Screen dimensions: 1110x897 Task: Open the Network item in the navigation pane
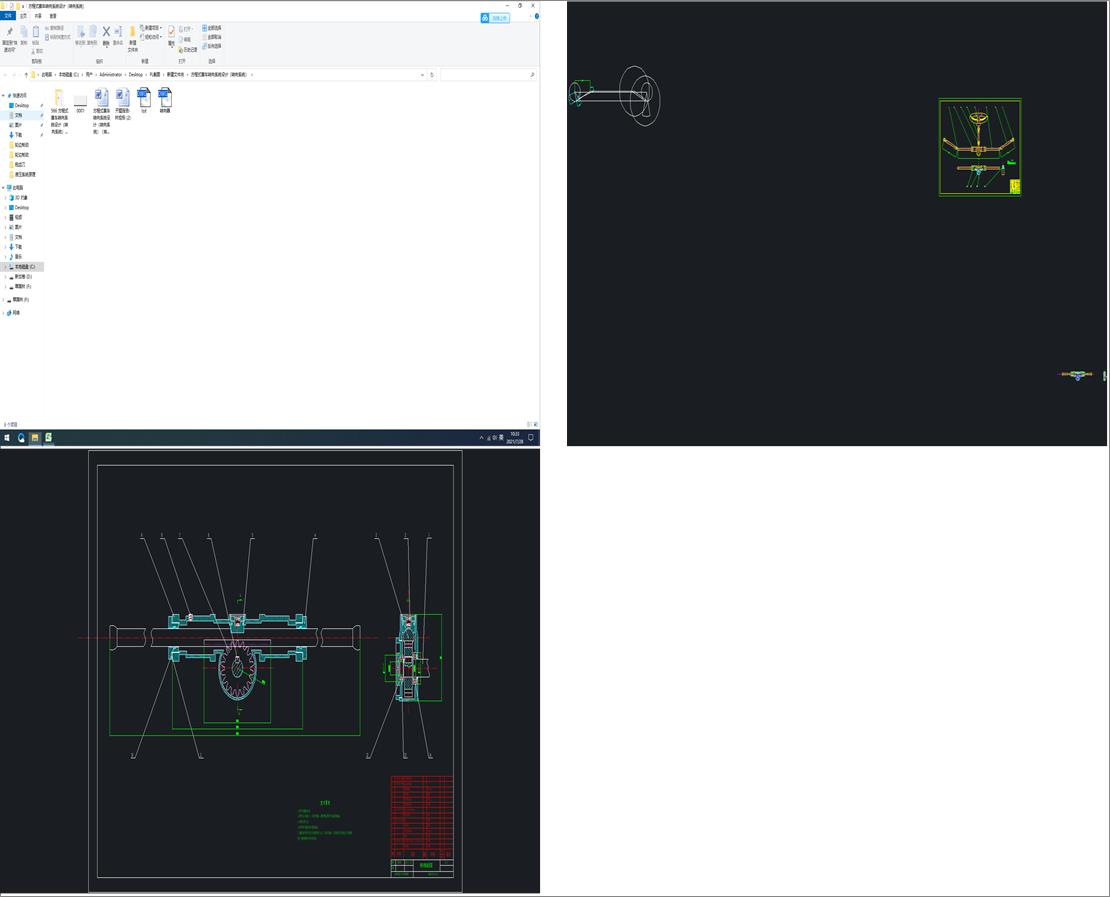click(x=13, y=312)
